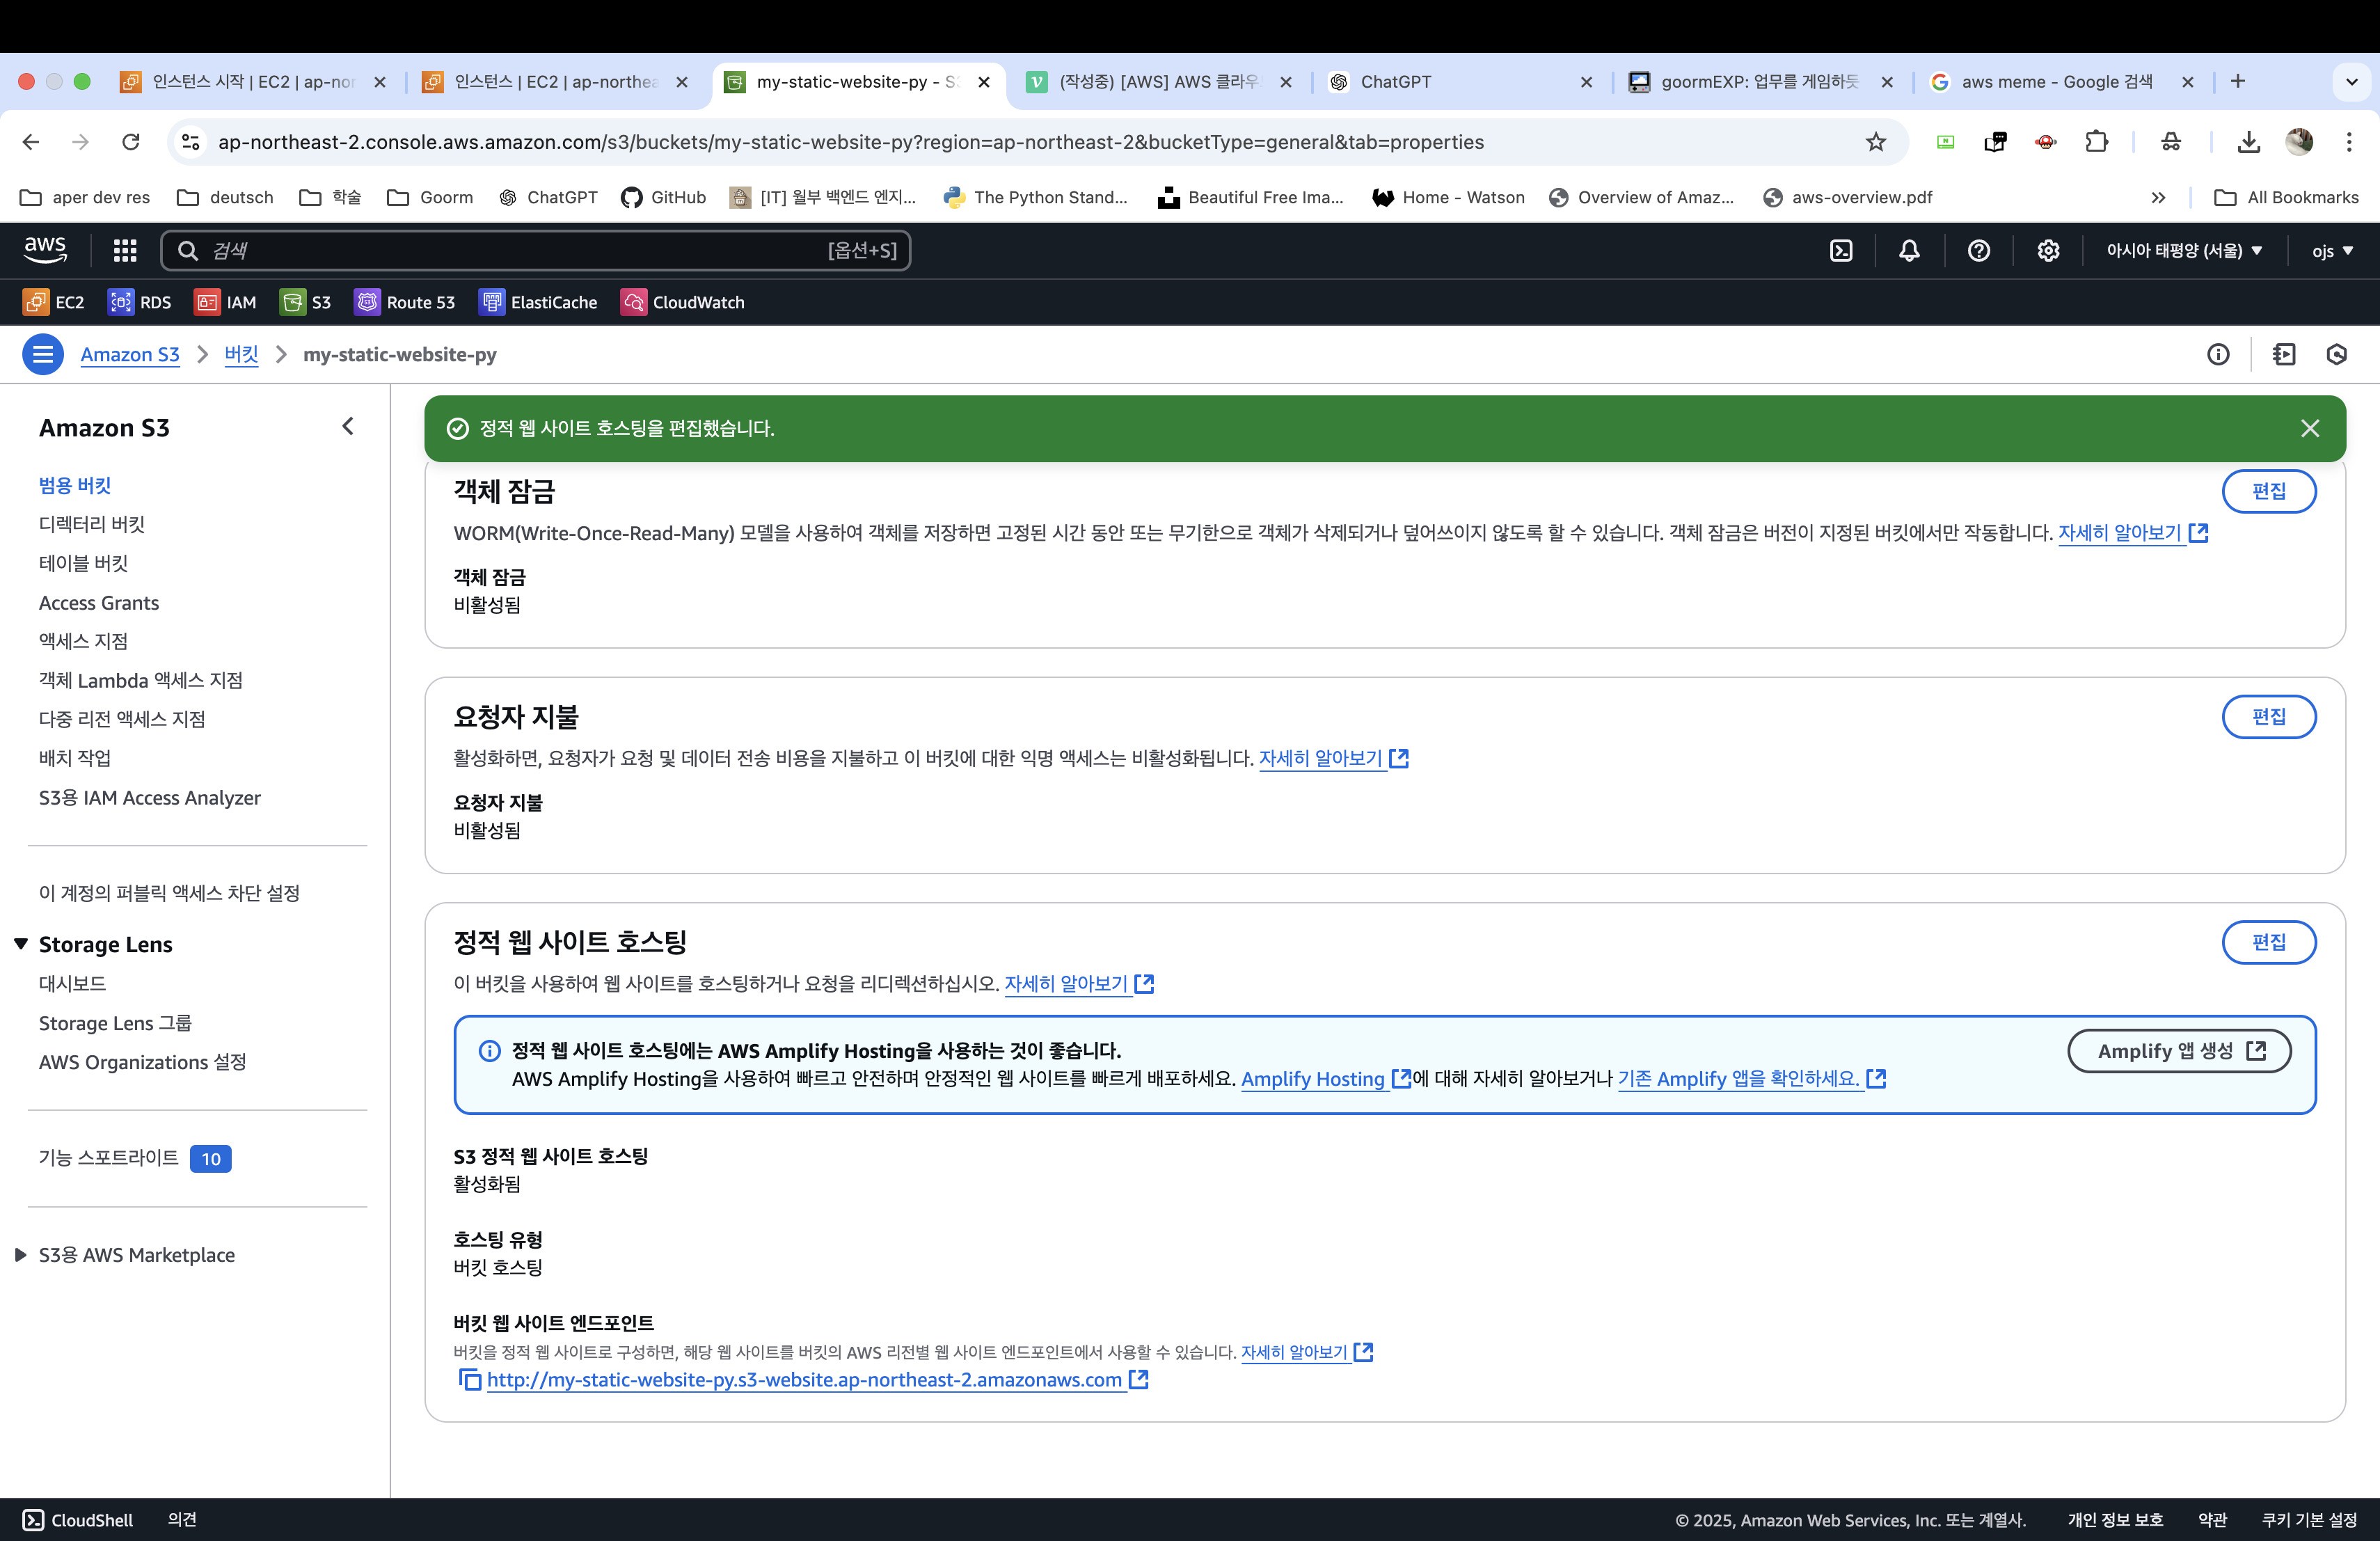Screen dimensions: 2380x1541
Task: Copy the bucket website endpoint URL
Action: point(469,1380)
